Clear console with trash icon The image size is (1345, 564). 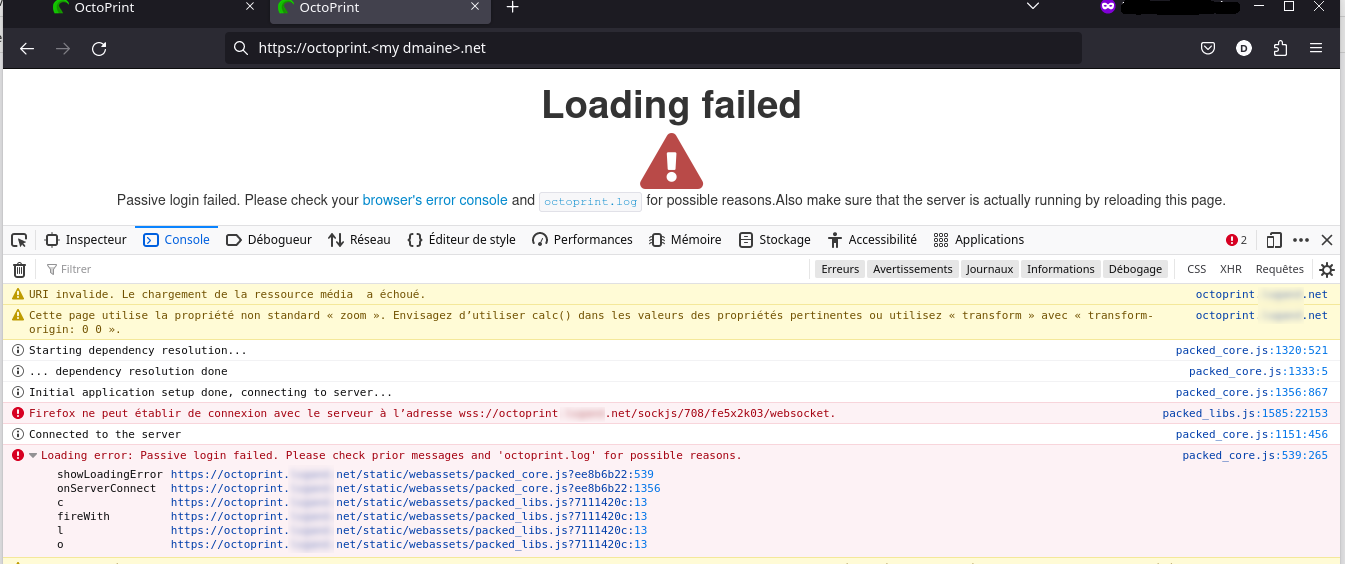(19, 269)
